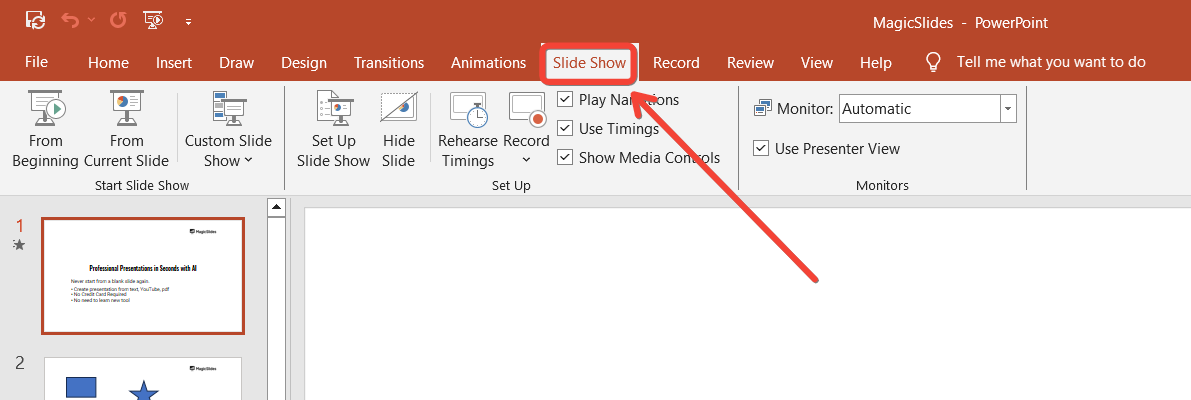The height and width of the screenshot is (400, 1191).
Task: Open Set Up Slide Show dialog
Action: pyautogui.click(x=333, y=129)
